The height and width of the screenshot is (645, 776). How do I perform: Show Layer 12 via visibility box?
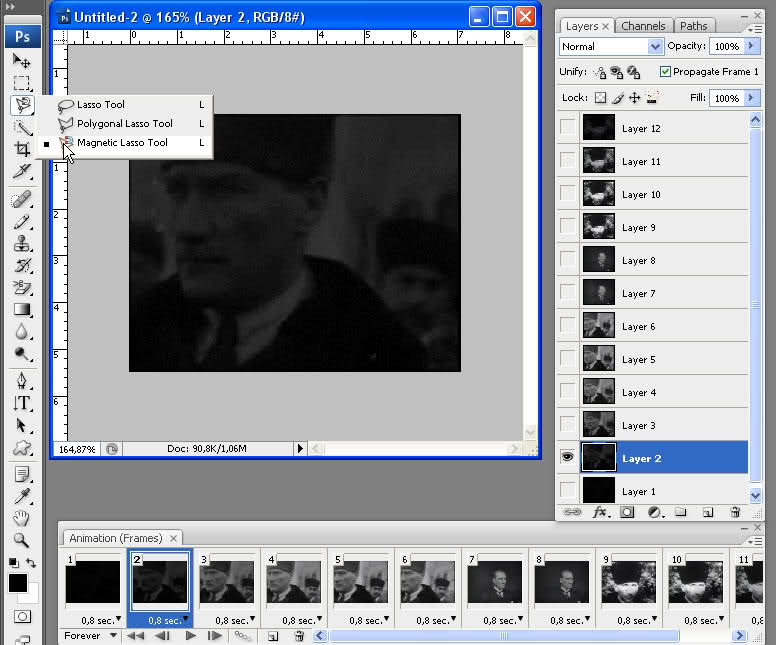568,128
